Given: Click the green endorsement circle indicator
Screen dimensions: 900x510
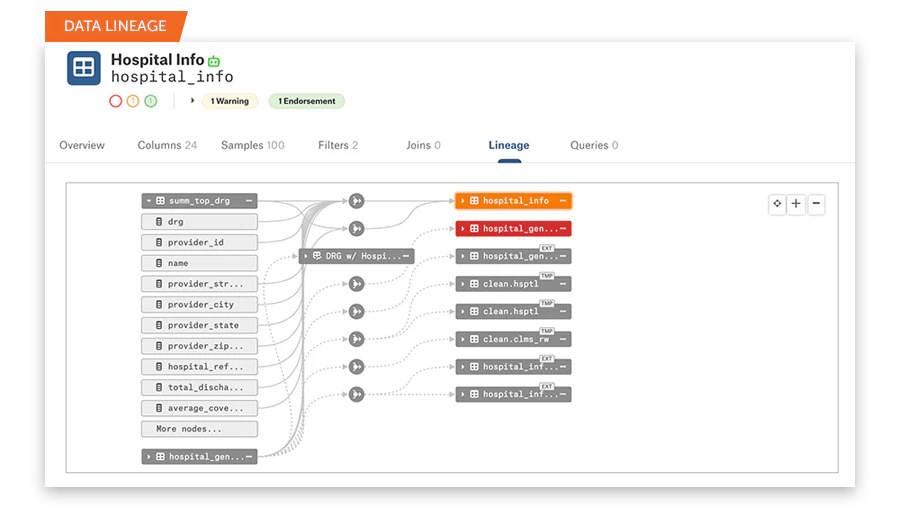Looking at the screenshot, I should click(x=150, y=101).
